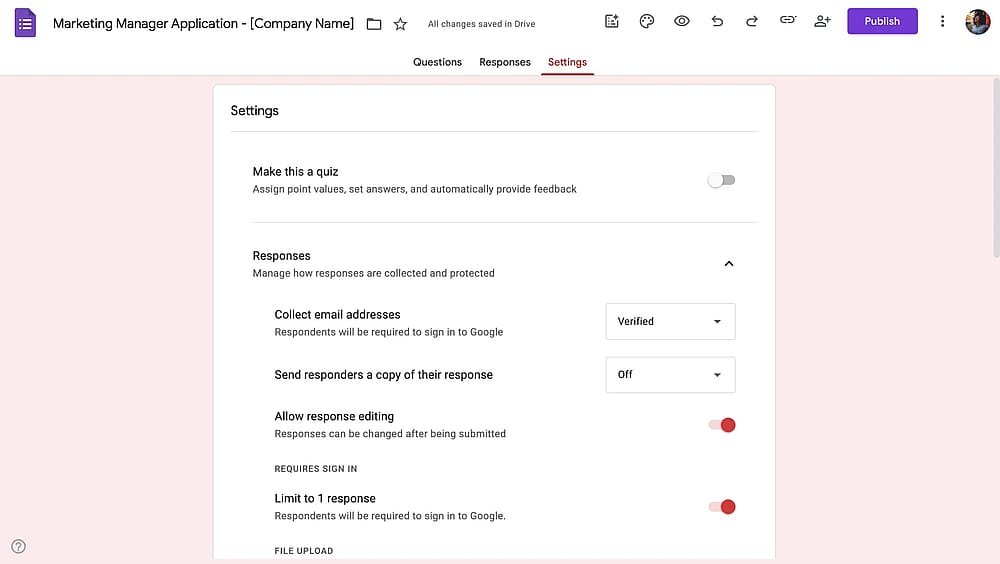Add collaborators with the person-plus icon

coord(822,21)
